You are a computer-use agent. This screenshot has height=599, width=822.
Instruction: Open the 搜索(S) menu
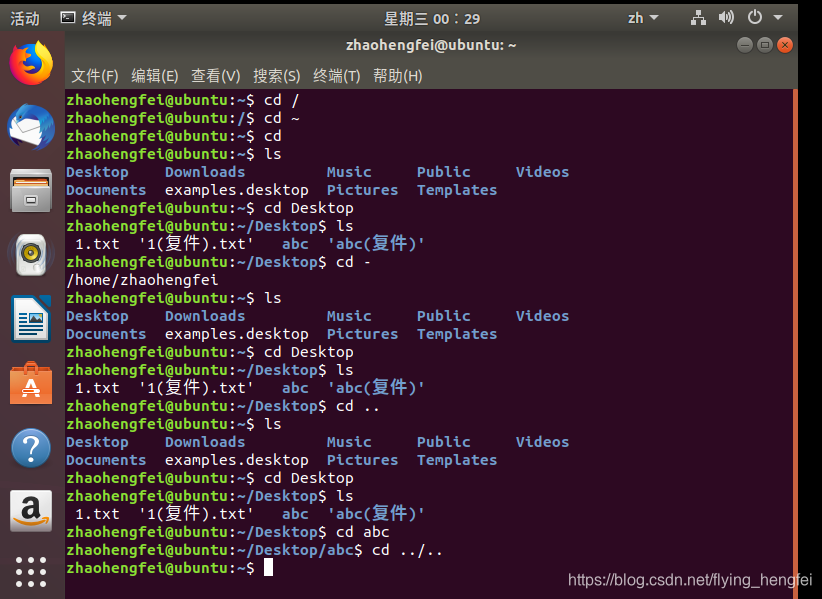coord(277,76)
